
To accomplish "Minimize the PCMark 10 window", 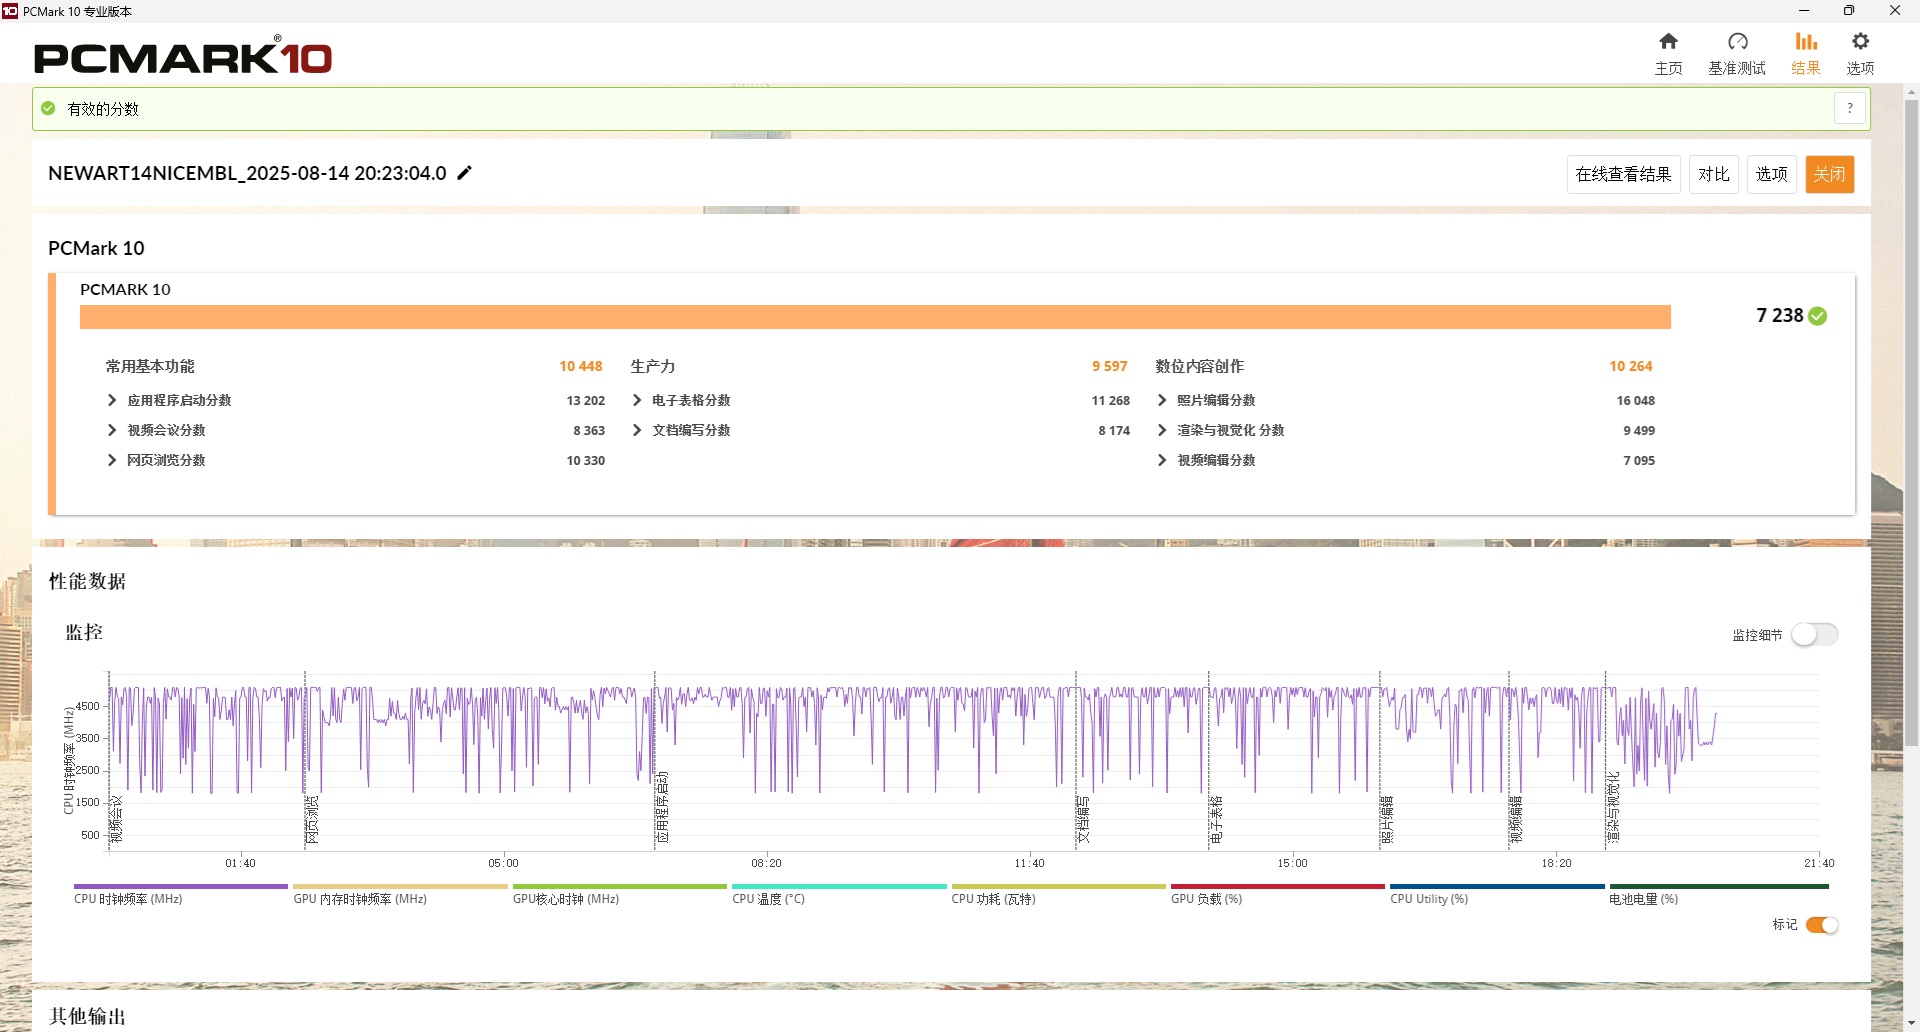I will pos(1804,11).
